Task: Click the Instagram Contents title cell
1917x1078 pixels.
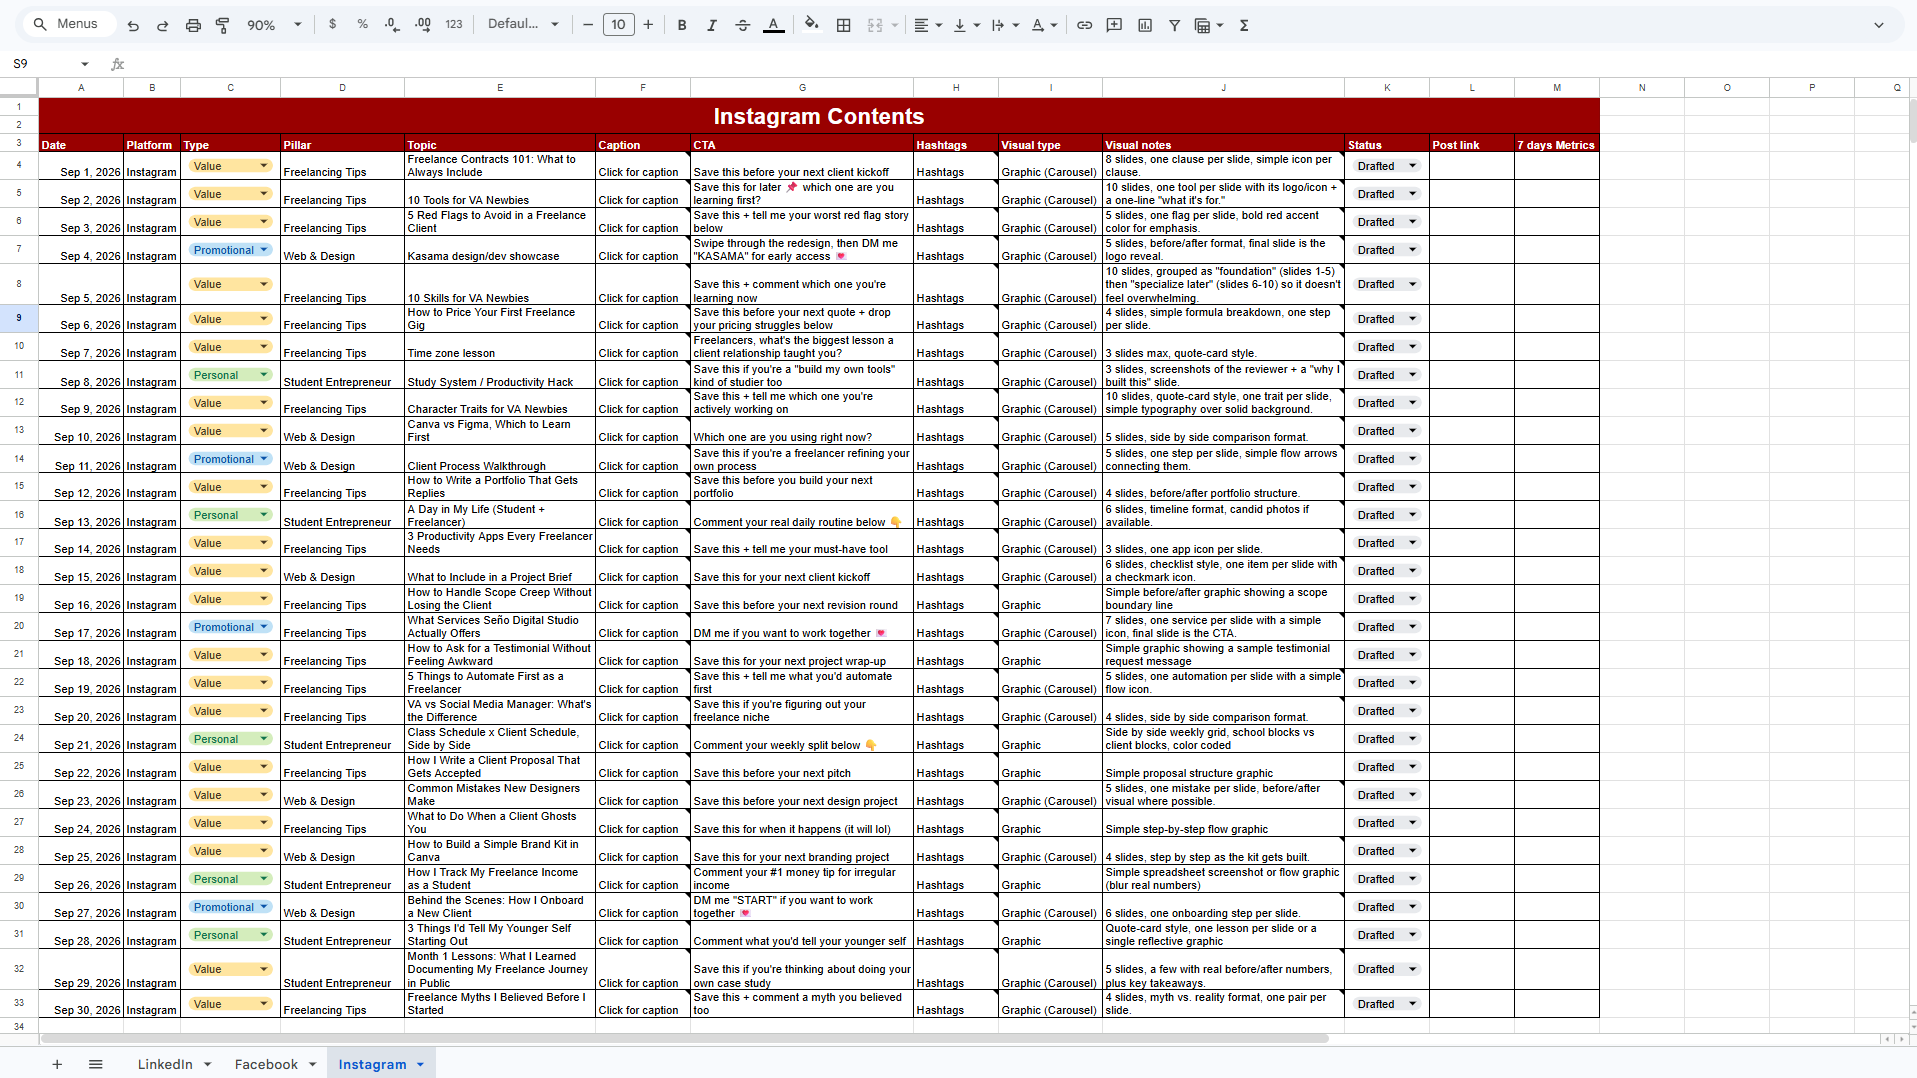Action: 819,116
